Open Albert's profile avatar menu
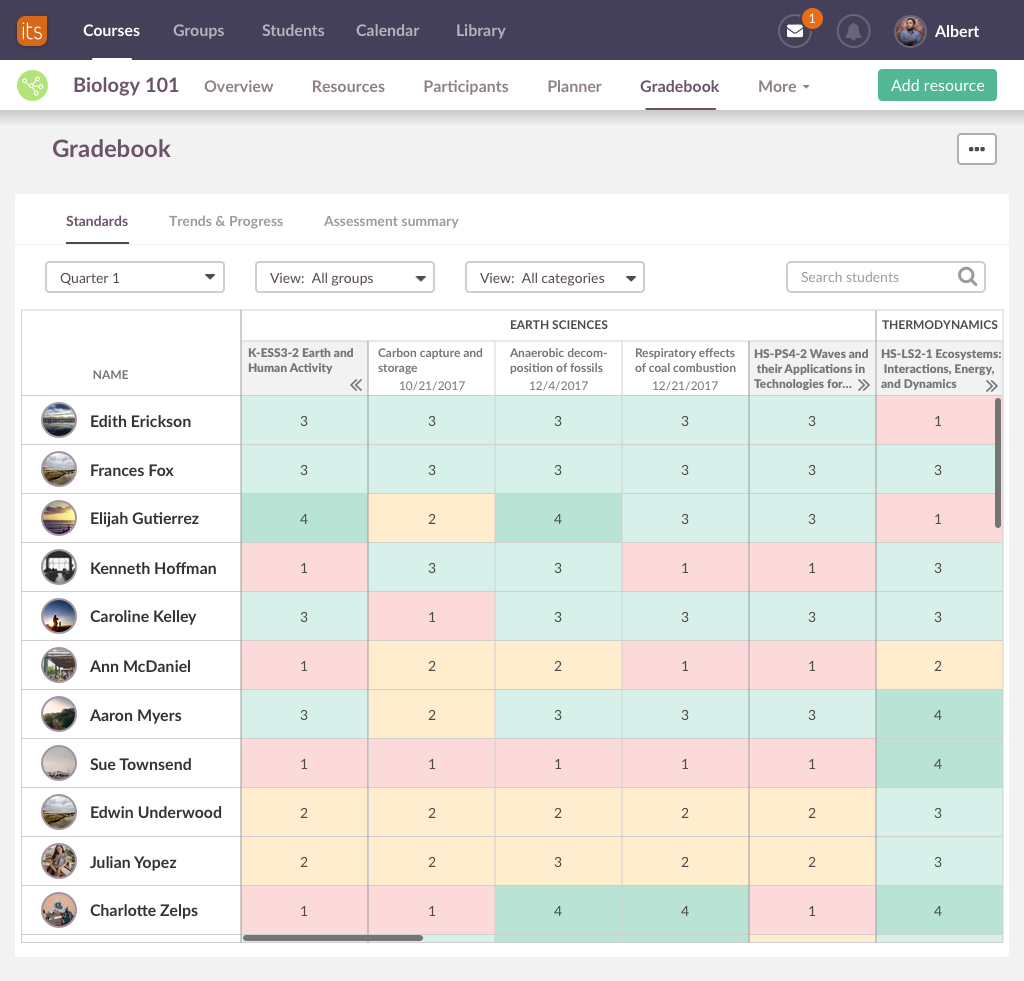 click(x=910, y=31)
